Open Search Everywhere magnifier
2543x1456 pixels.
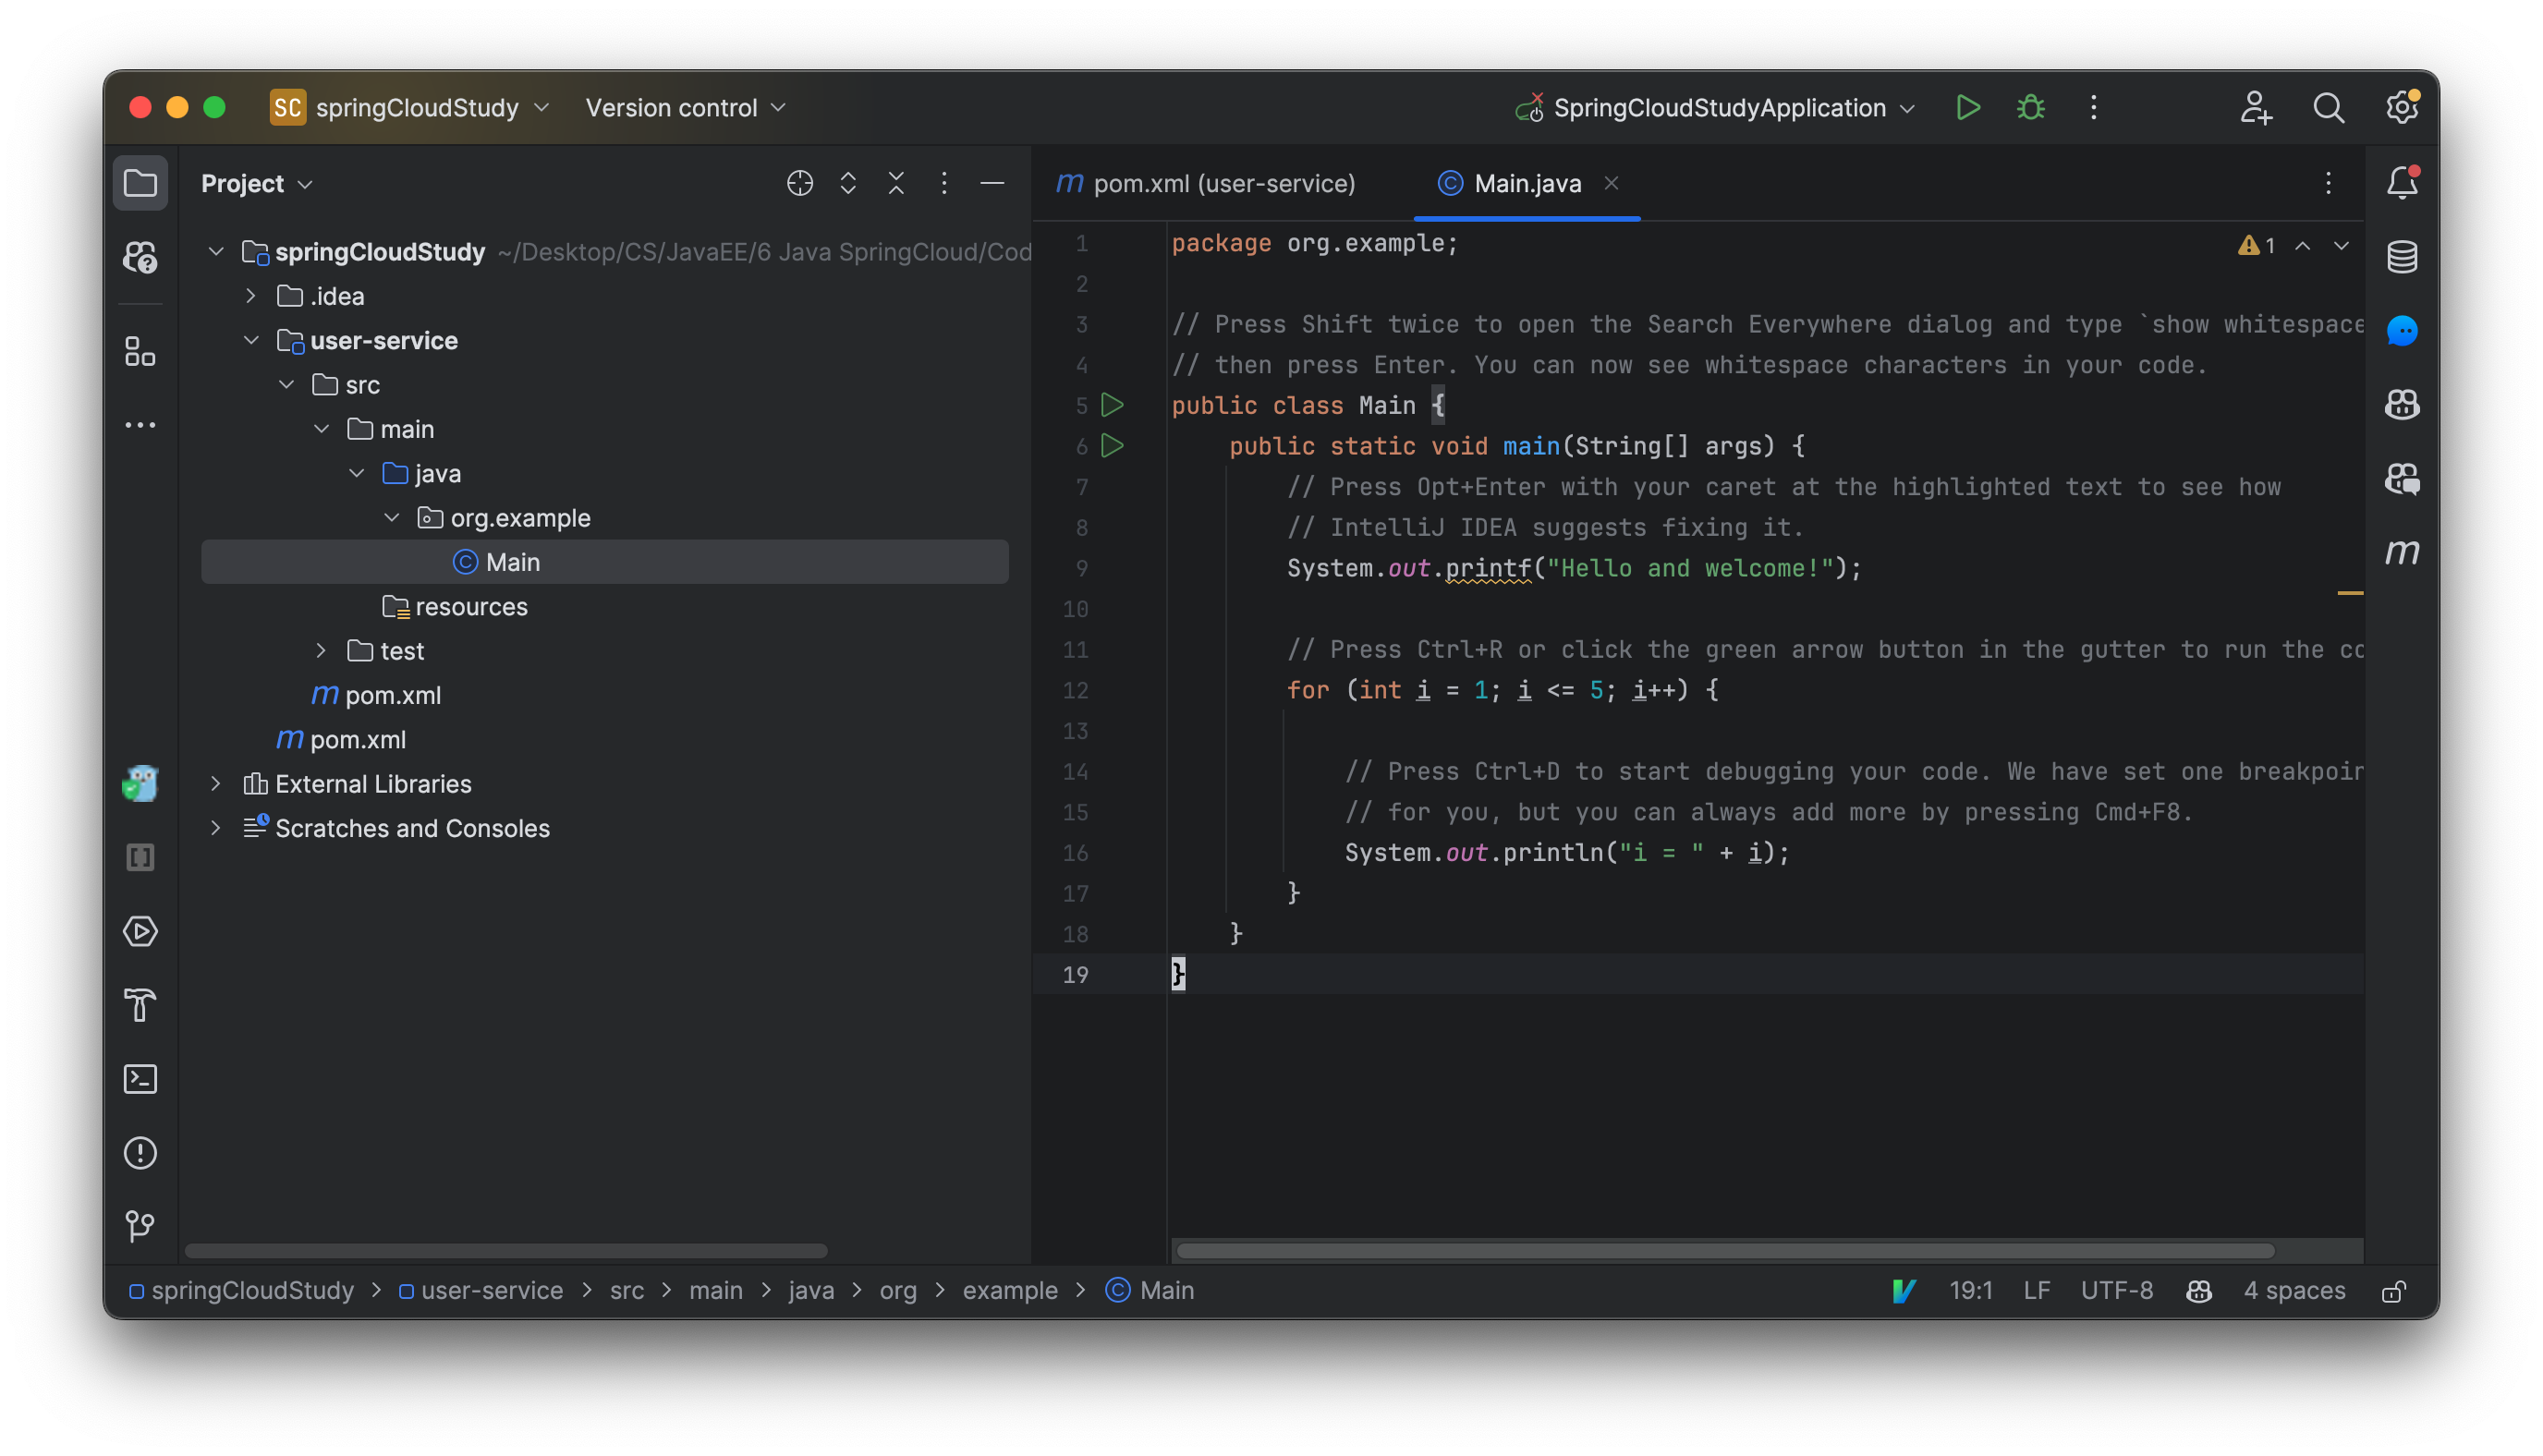[x=2329, y=107]
